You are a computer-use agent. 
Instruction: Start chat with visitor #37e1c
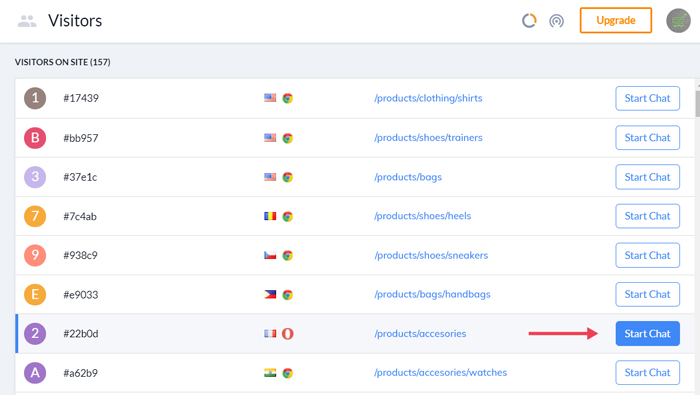[647, 177]
